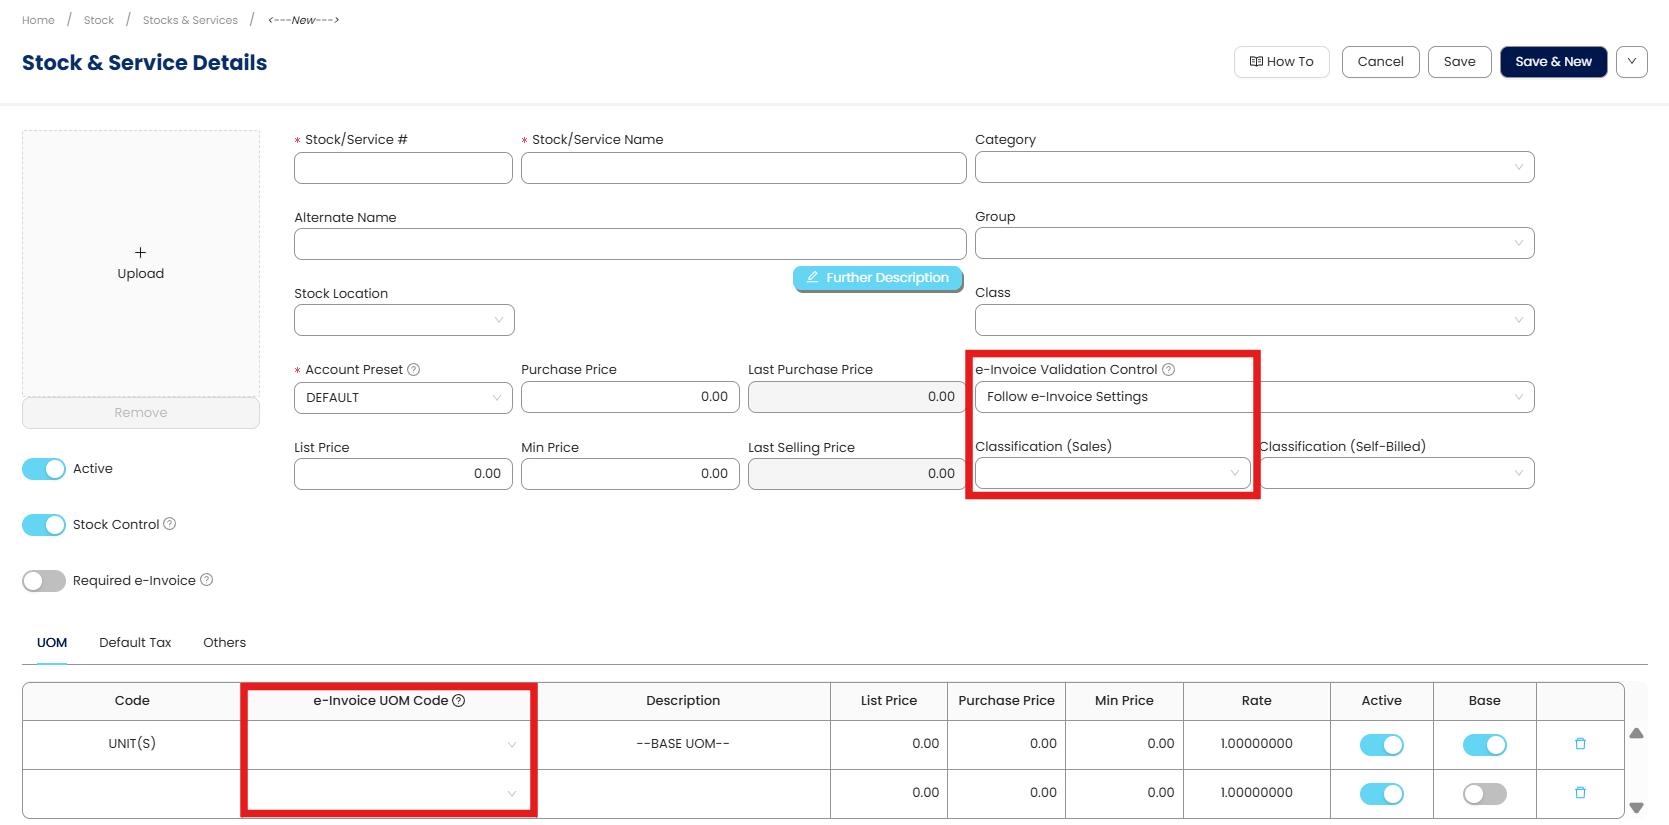Screen dimensions: 1669x825
Task: Open the Classification (Sales) dropdown
Action: [1112, 474]
